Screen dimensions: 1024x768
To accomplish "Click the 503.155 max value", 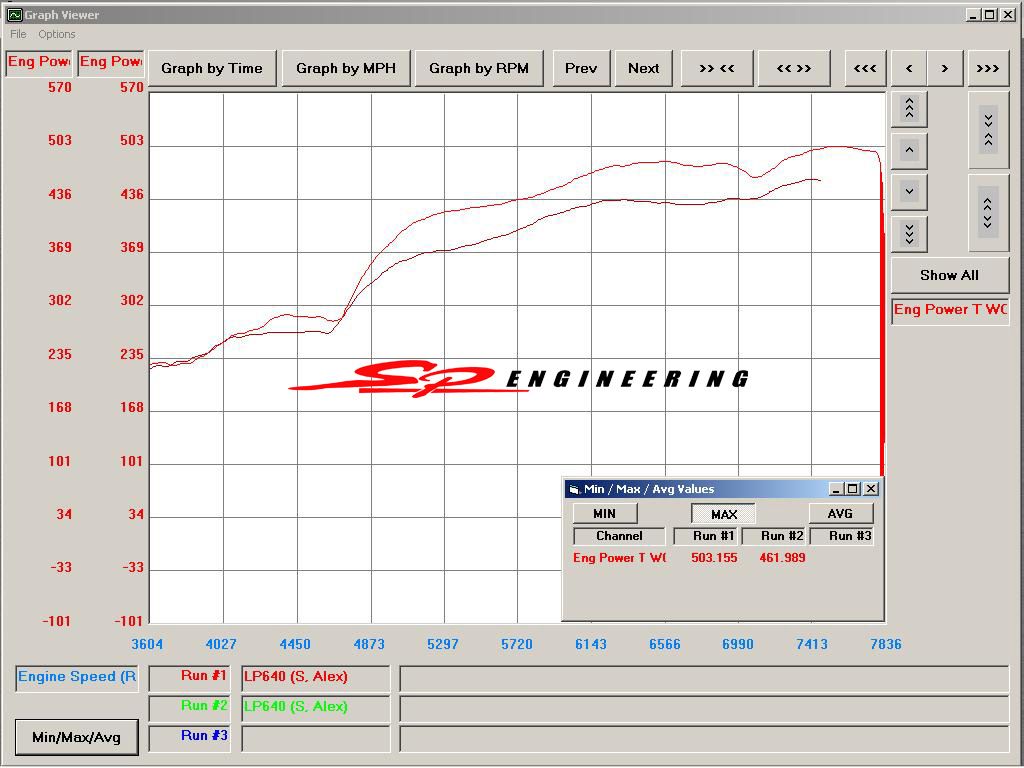I will (x=714, y=558).
